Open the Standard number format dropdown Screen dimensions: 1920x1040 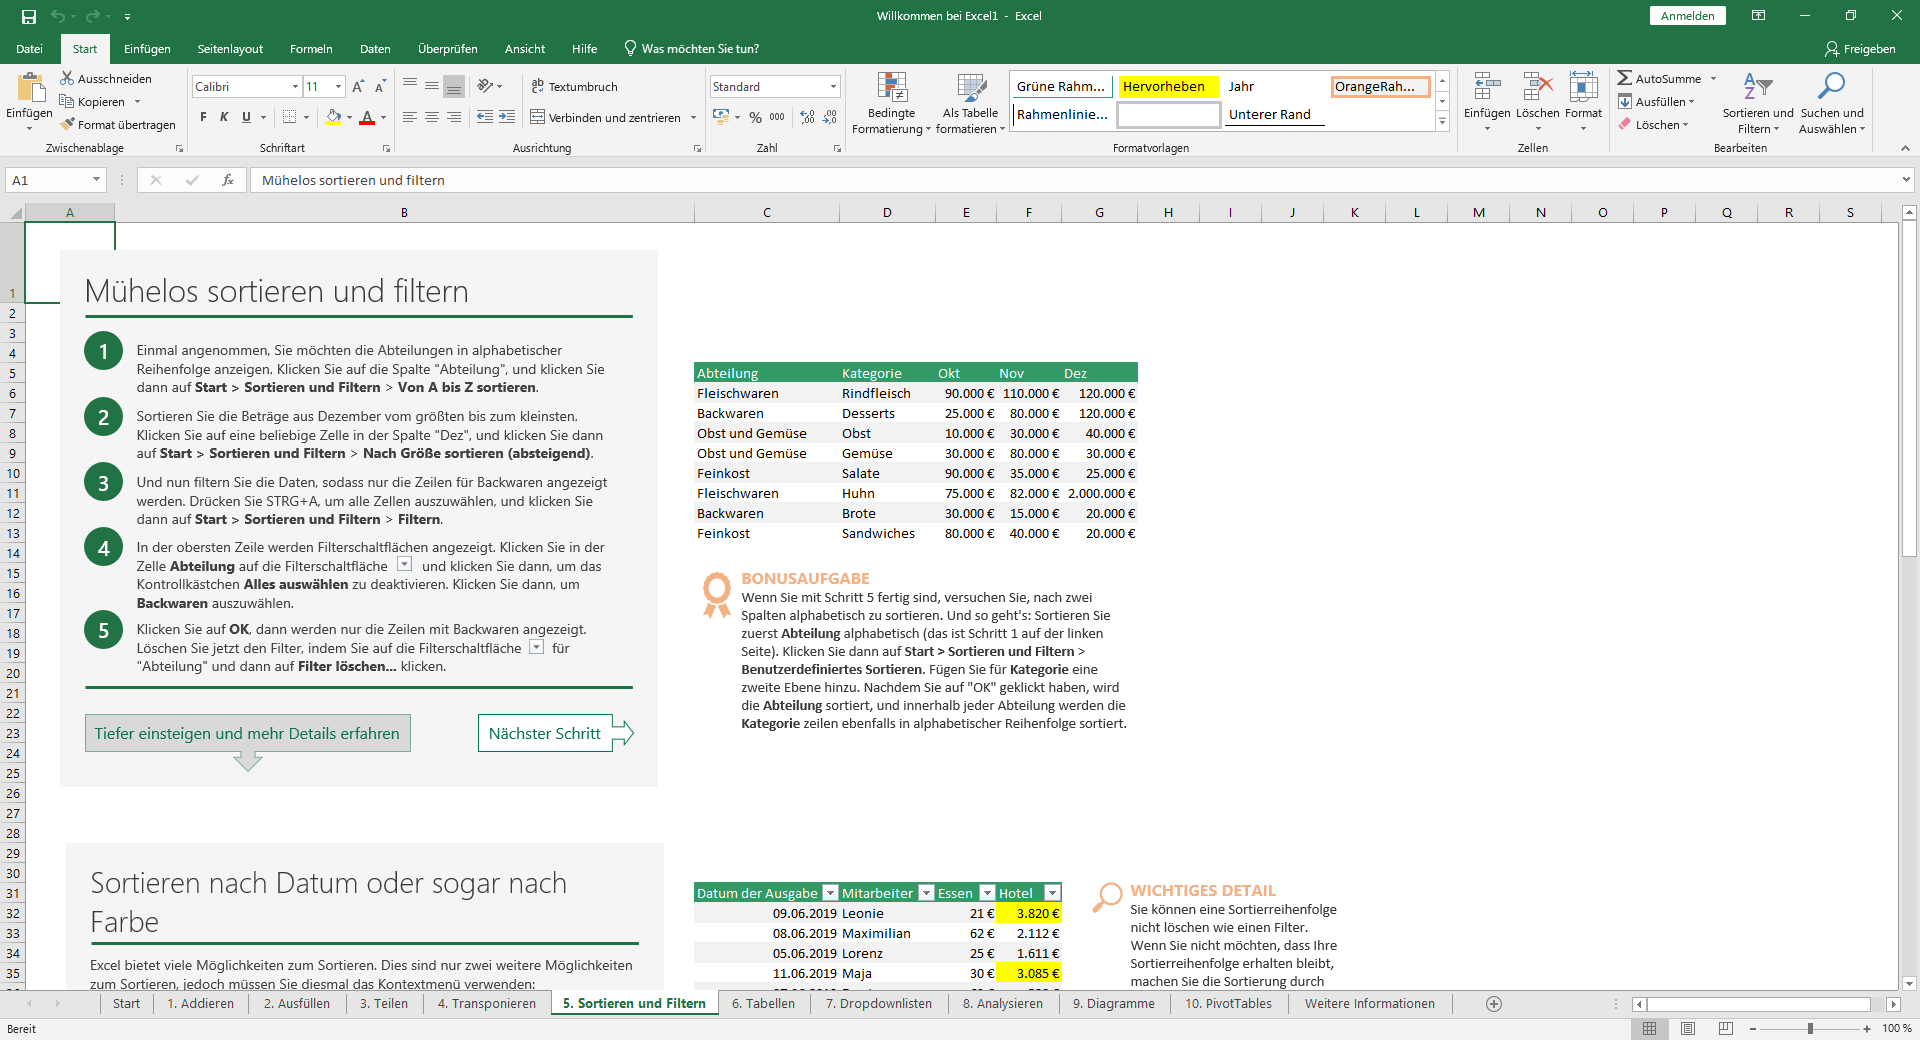tap(833, 86)
